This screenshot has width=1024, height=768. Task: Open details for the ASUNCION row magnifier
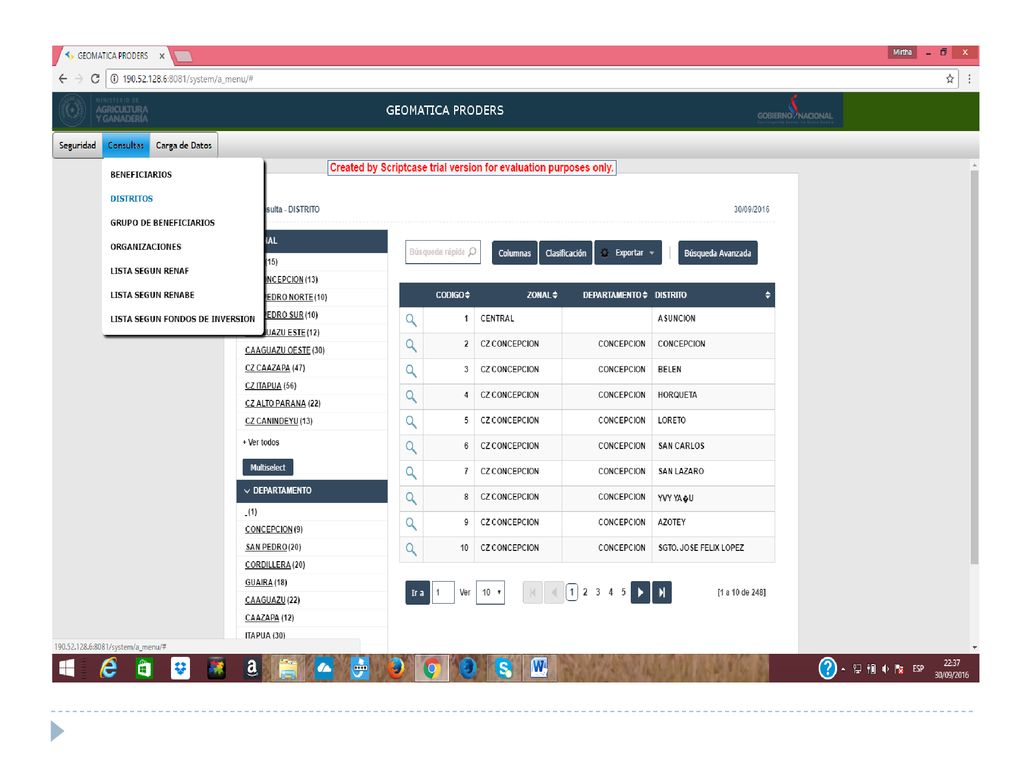411,319
